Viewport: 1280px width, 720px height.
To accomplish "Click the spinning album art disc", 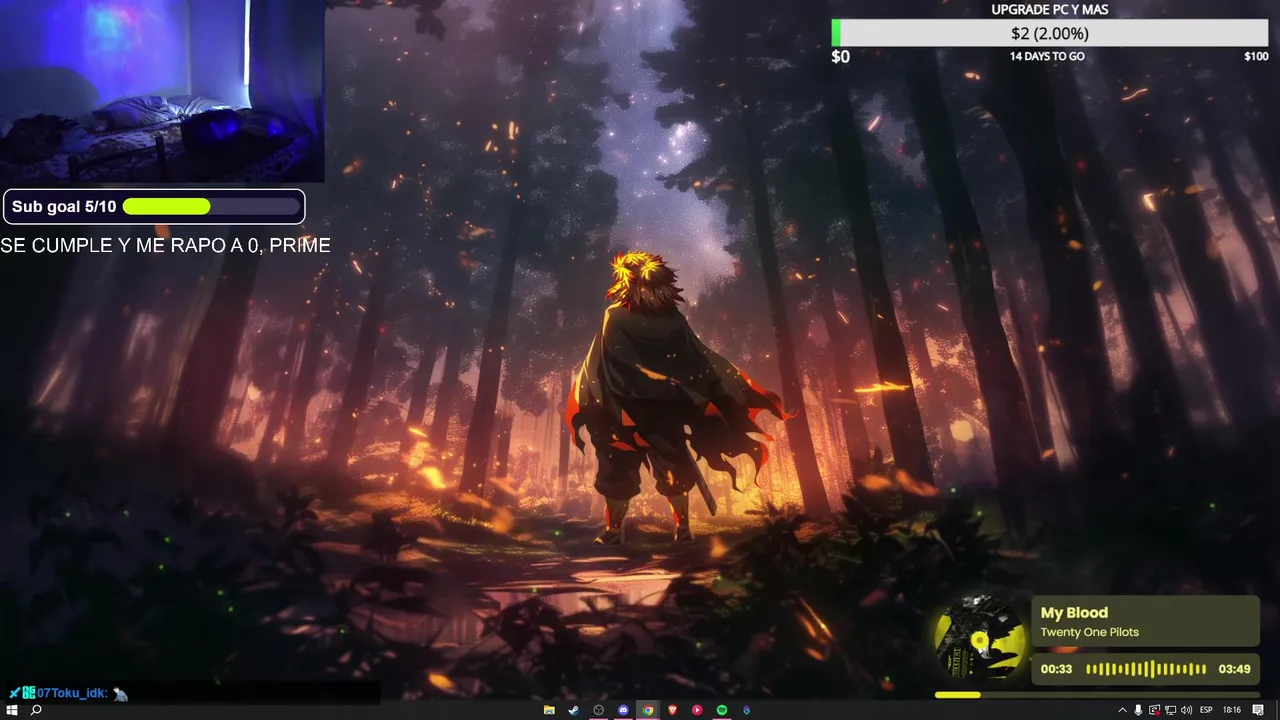I will click(x=980, y=640).
